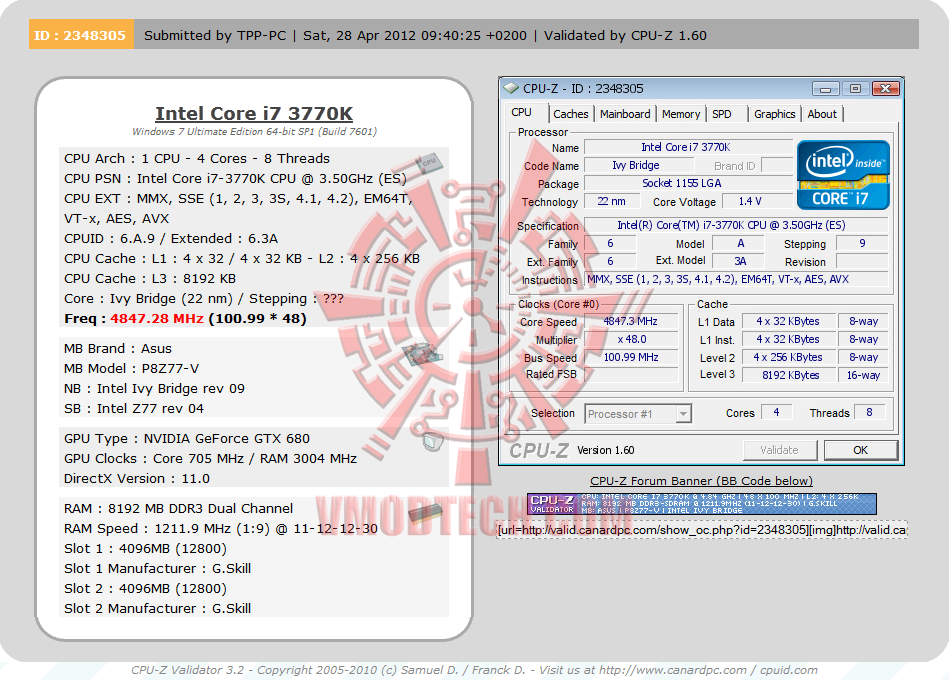Click the Technology 22 nm value
This screenshot has height=680, width=949.
tap(611, 201)
